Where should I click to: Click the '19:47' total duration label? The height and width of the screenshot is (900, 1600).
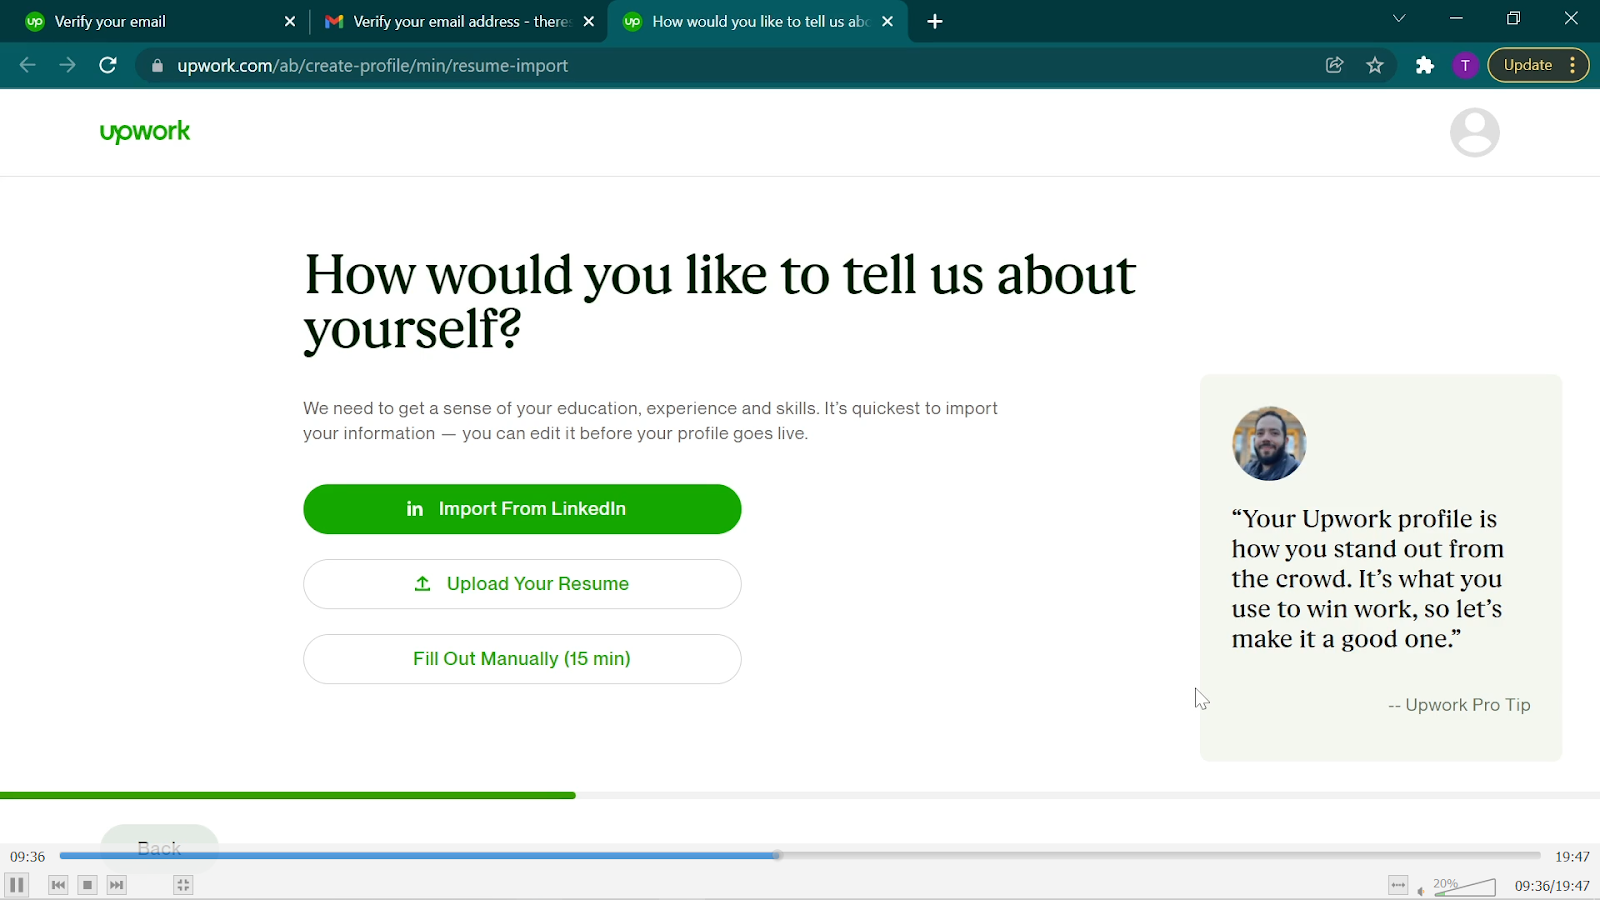click(1572, 856)
